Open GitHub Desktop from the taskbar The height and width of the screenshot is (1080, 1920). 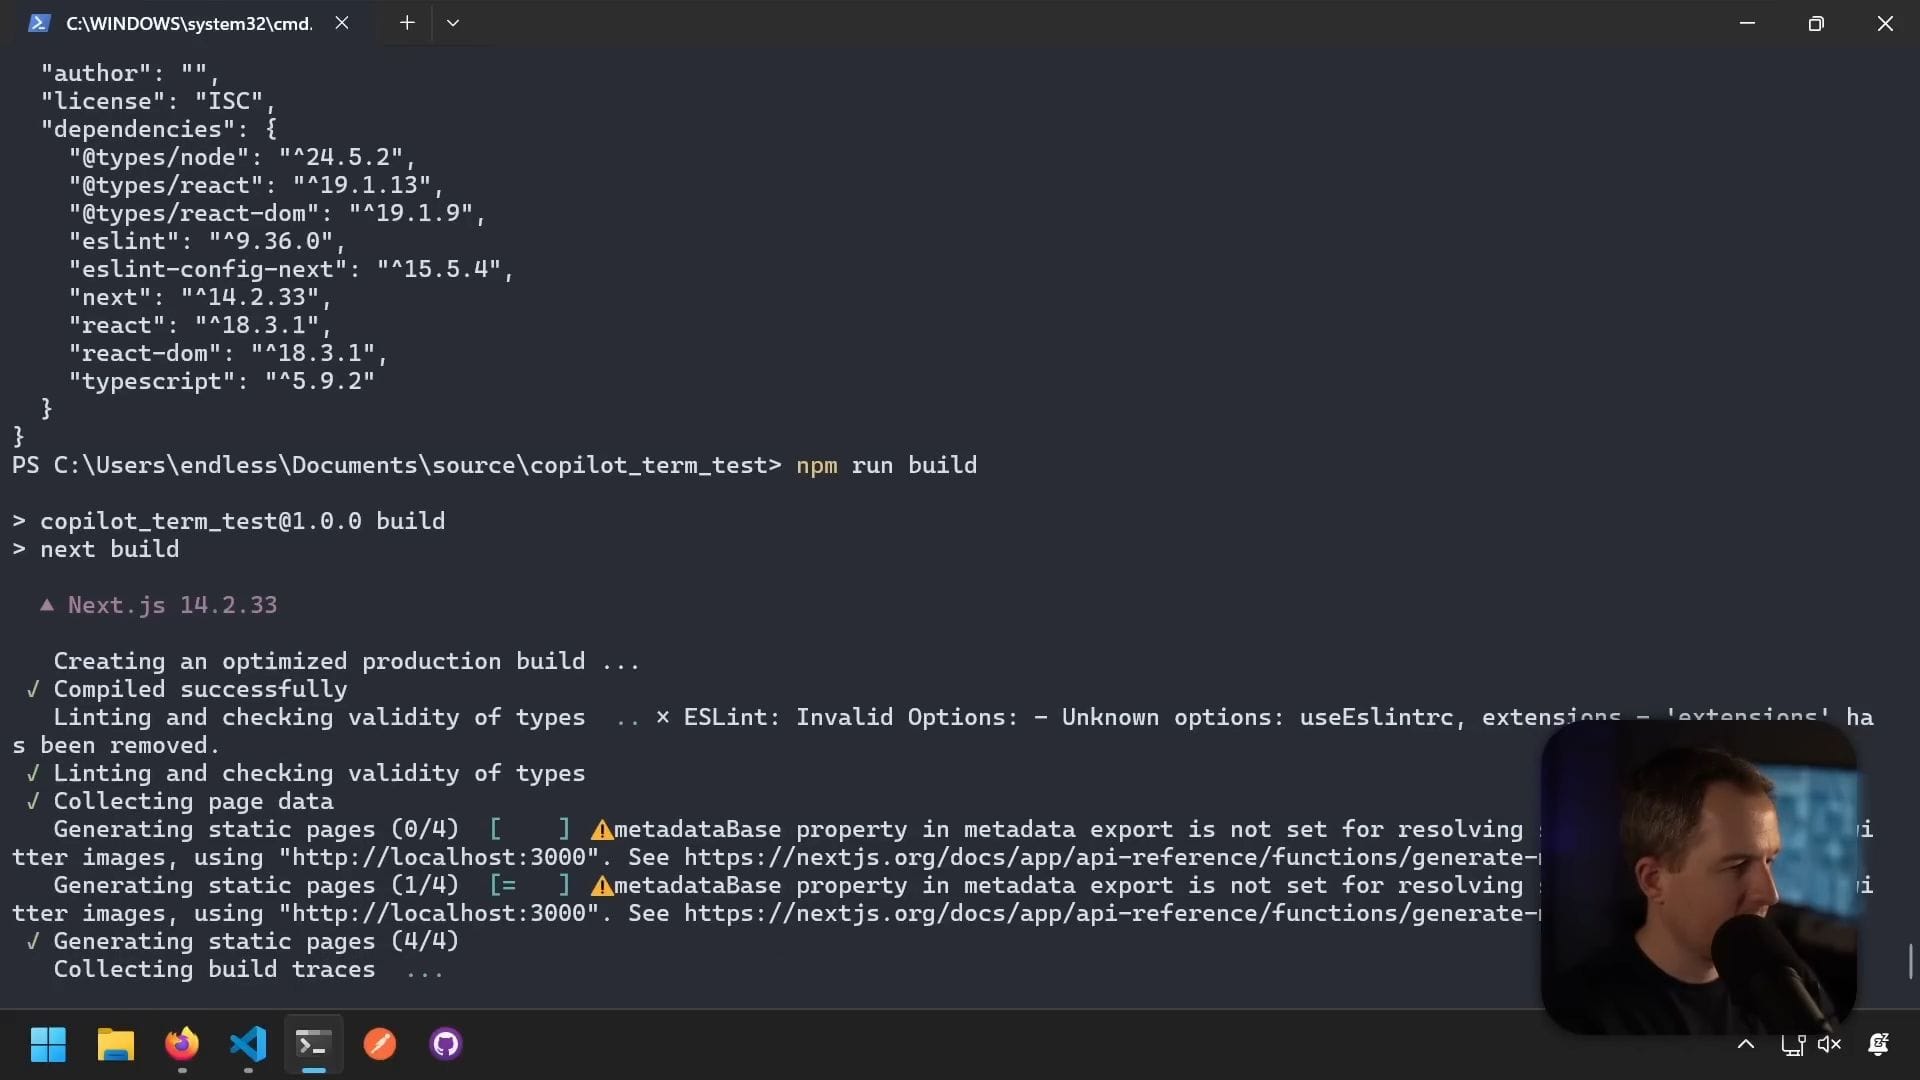point(446,1045)
